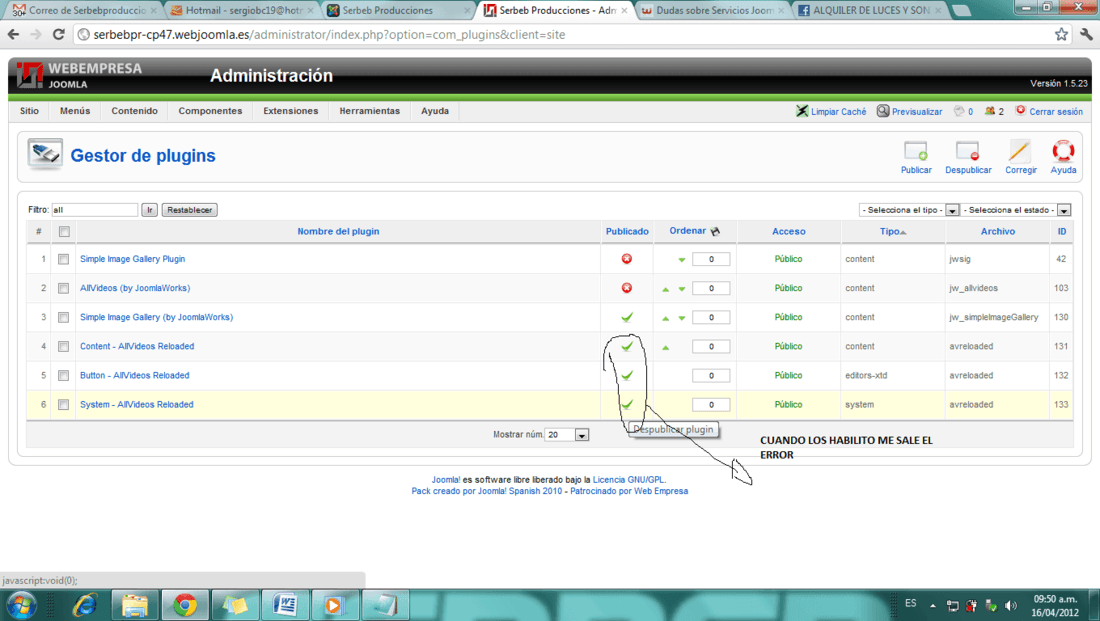Sort by the 'Nombre del plugin' column header
This screenshot has width=1100, height=621.
coord(338,231)
